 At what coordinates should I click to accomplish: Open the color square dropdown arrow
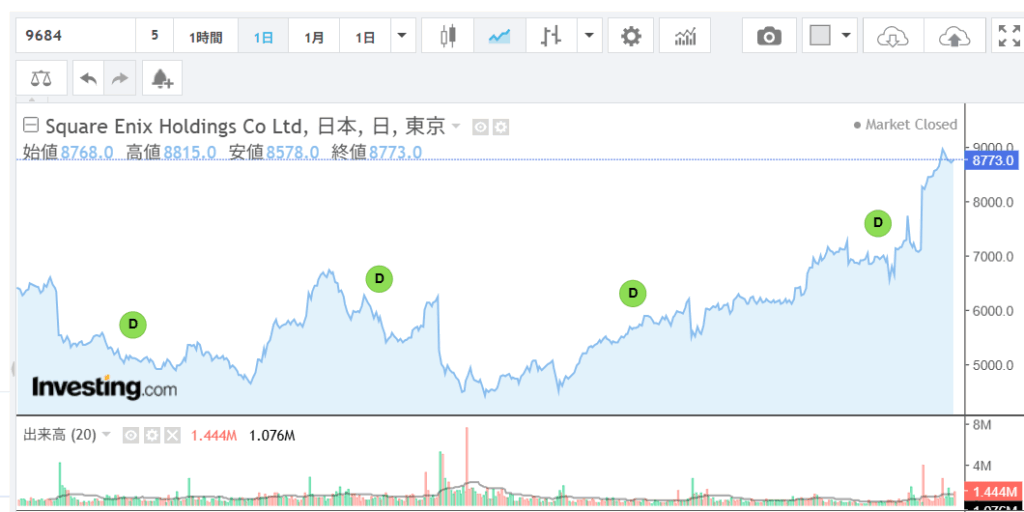tap(847, 36)
